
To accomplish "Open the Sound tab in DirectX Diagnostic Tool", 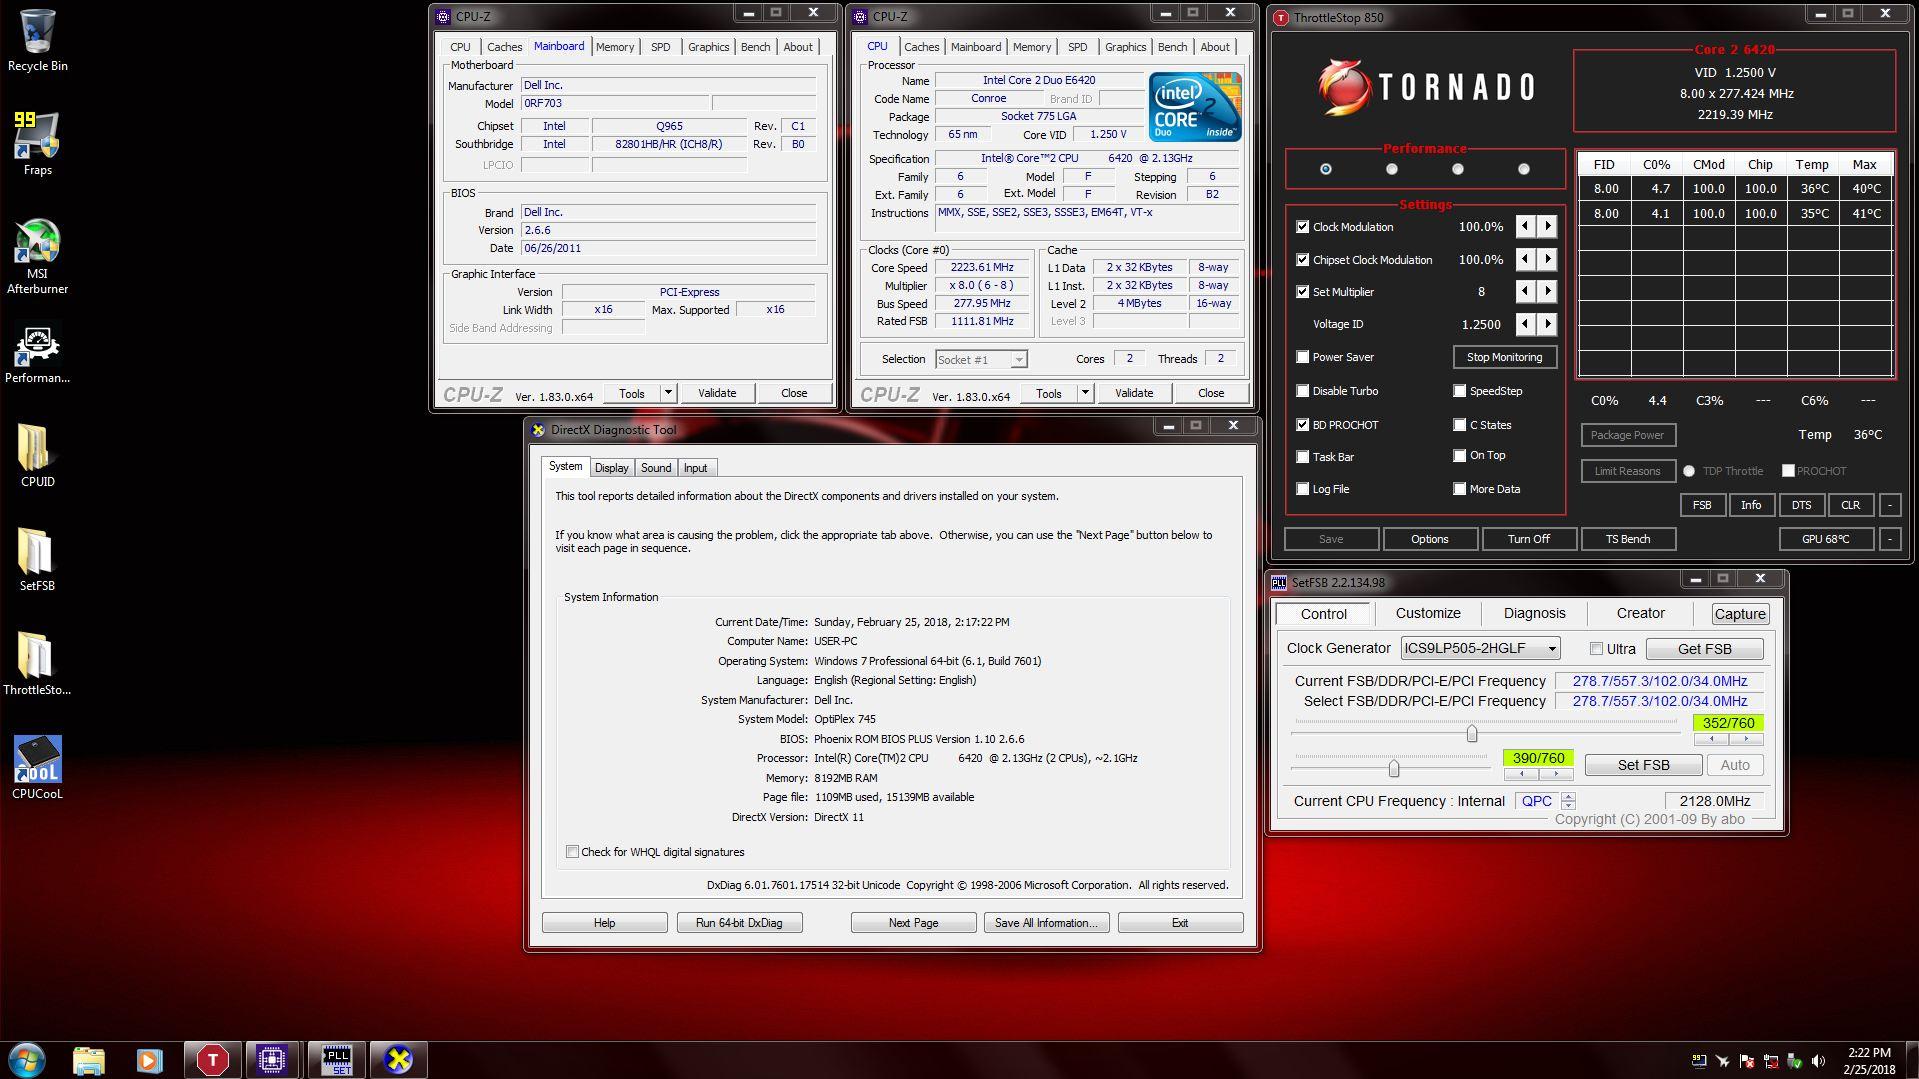I will (656, 468).
